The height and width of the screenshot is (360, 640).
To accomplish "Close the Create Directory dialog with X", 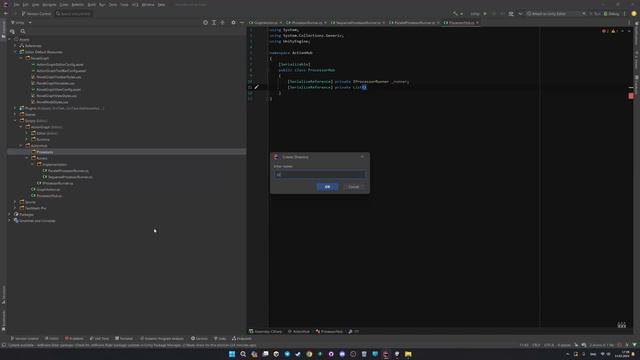I will point(362,157).
